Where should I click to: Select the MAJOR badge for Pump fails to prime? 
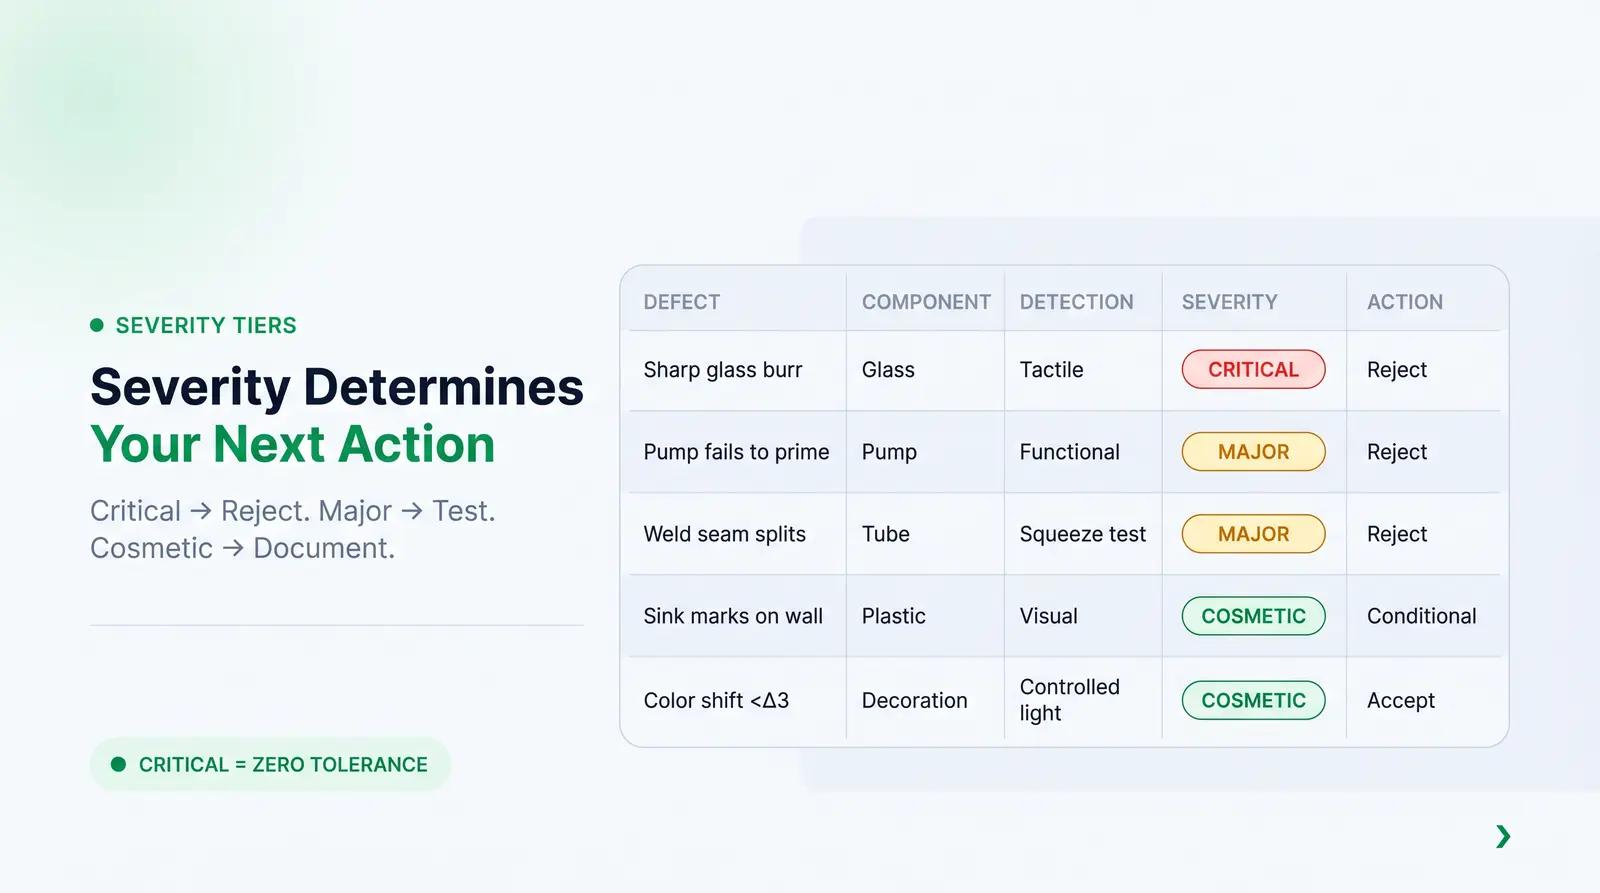tap(1253, 452)
